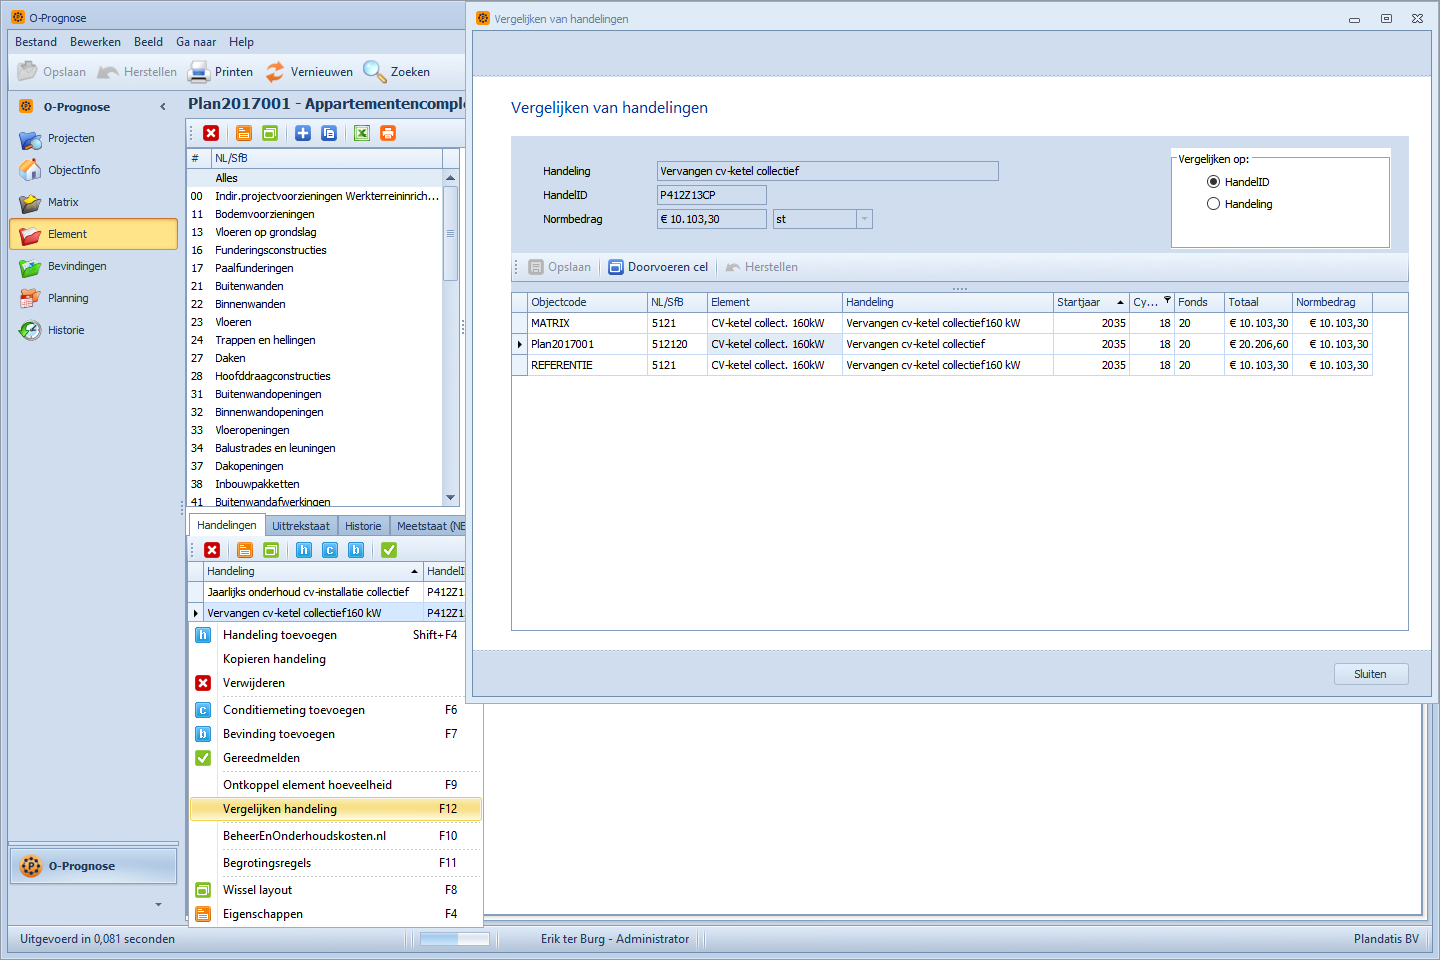
Task: Open Projecten in the sidebar
Action: (71, 139)
